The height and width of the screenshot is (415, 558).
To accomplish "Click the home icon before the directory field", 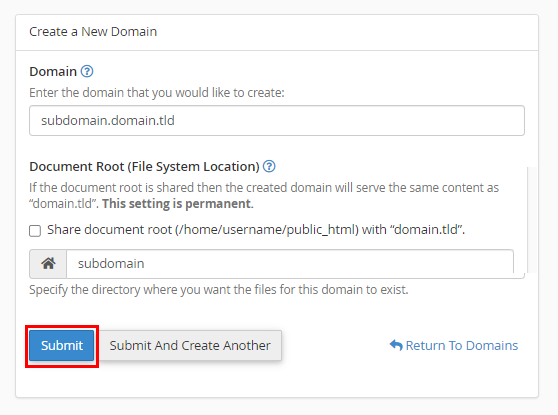I will click(x=48, y=264).
